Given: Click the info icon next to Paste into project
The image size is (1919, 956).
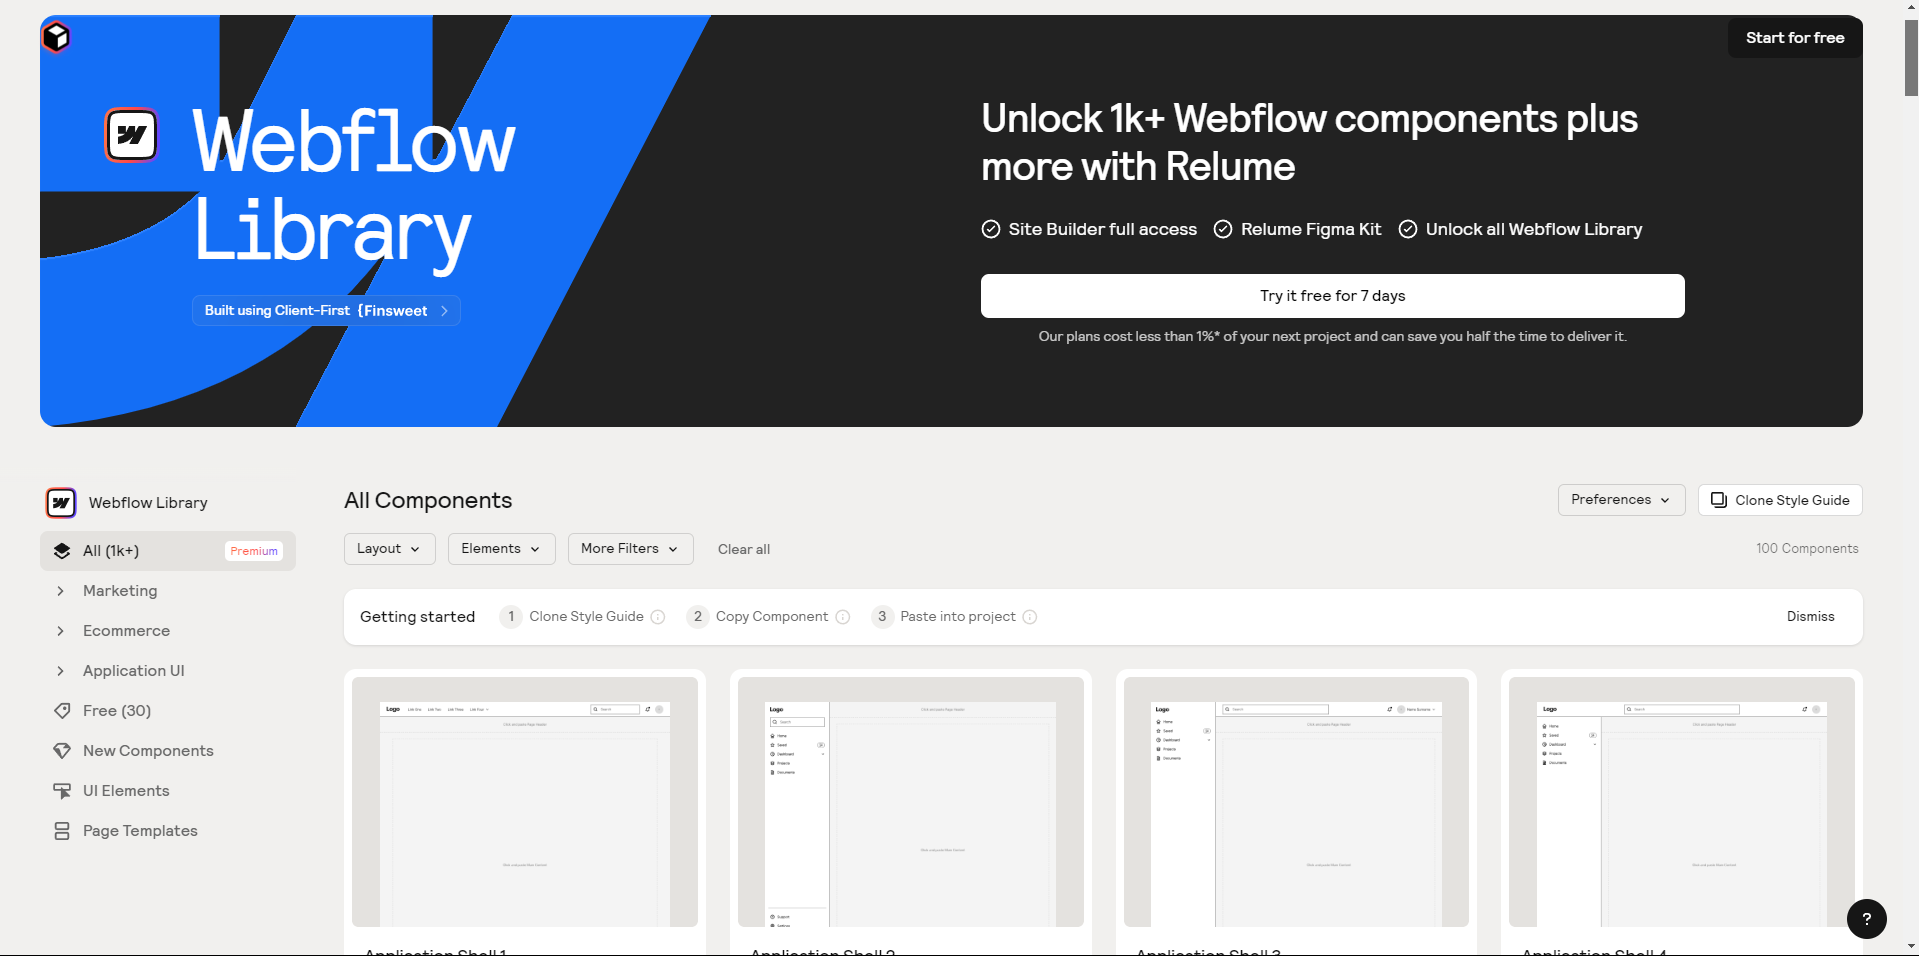Looking at the screenshot, I should 1030,617.
